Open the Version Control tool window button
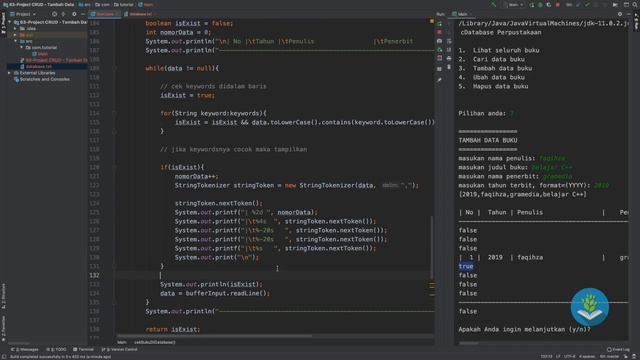Viewport: 640px width, 360px height. coord(119,349)
